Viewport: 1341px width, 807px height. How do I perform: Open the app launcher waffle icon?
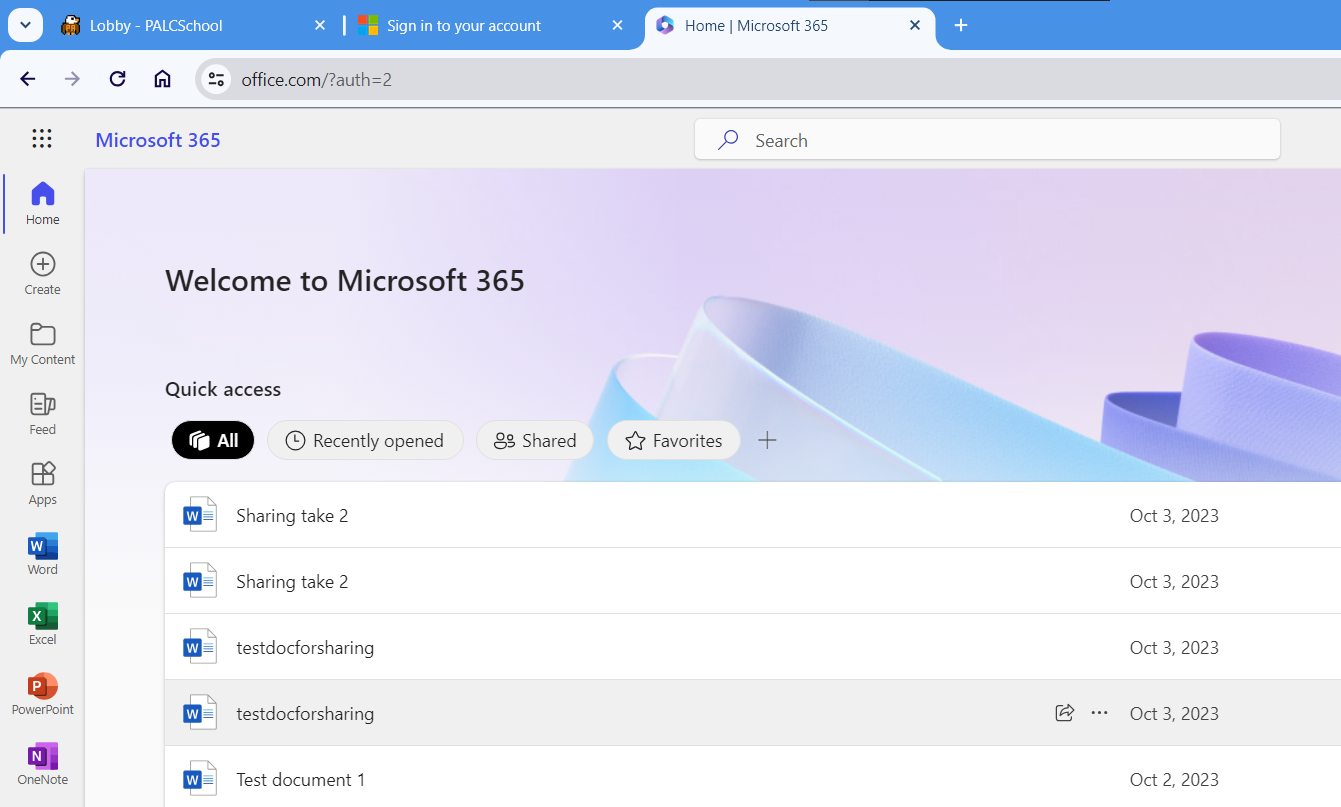42,139
